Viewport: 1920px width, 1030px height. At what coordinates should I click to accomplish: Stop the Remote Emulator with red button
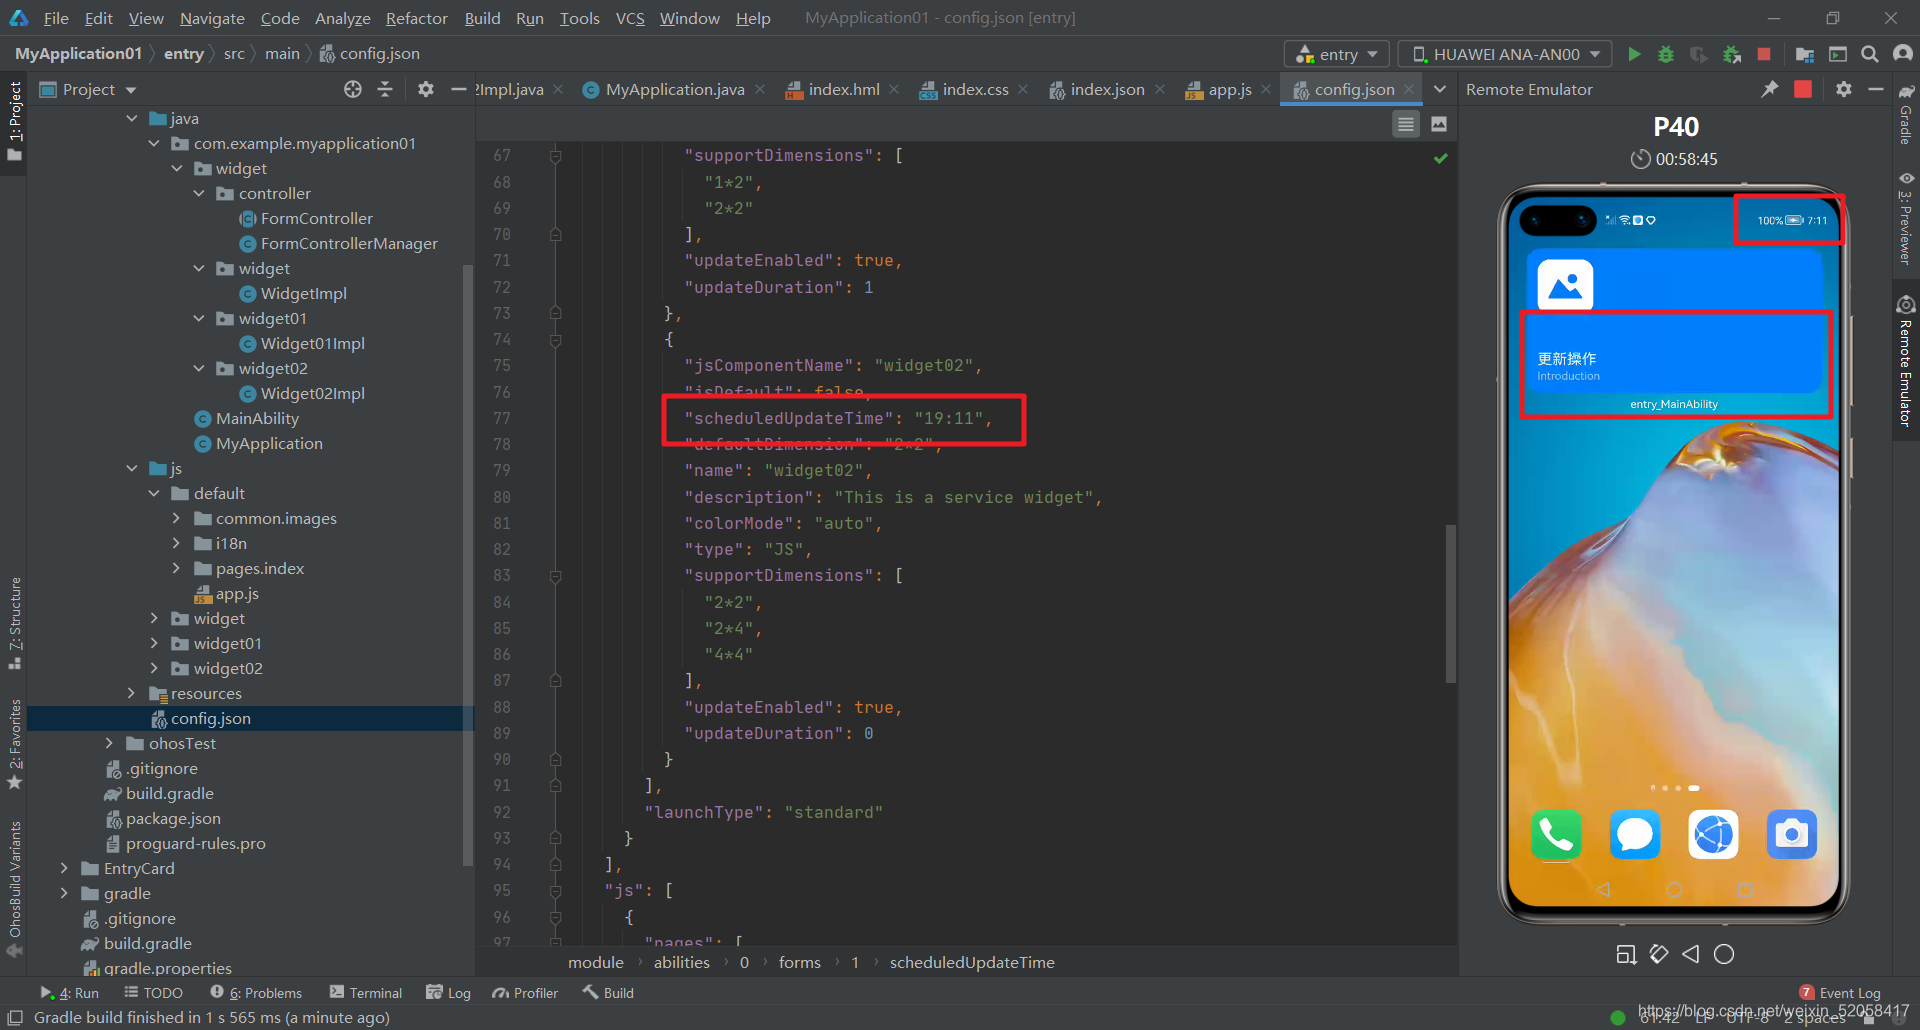pyautogui.click(x=1803, y=89)
